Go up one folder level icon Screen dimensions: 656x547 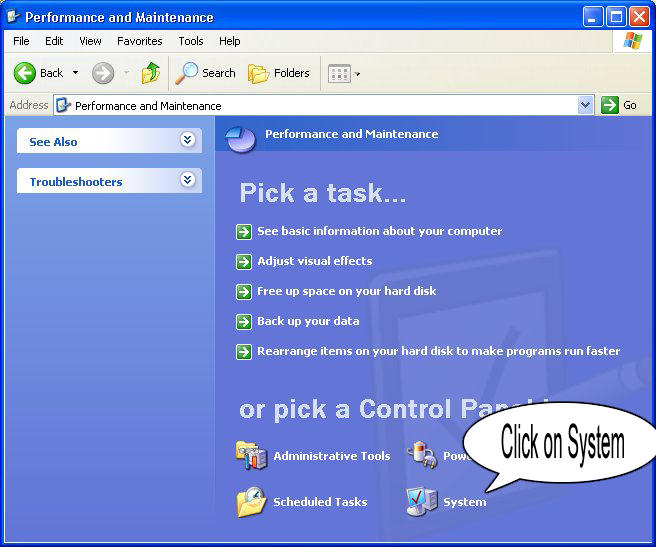tap(151, 73)
